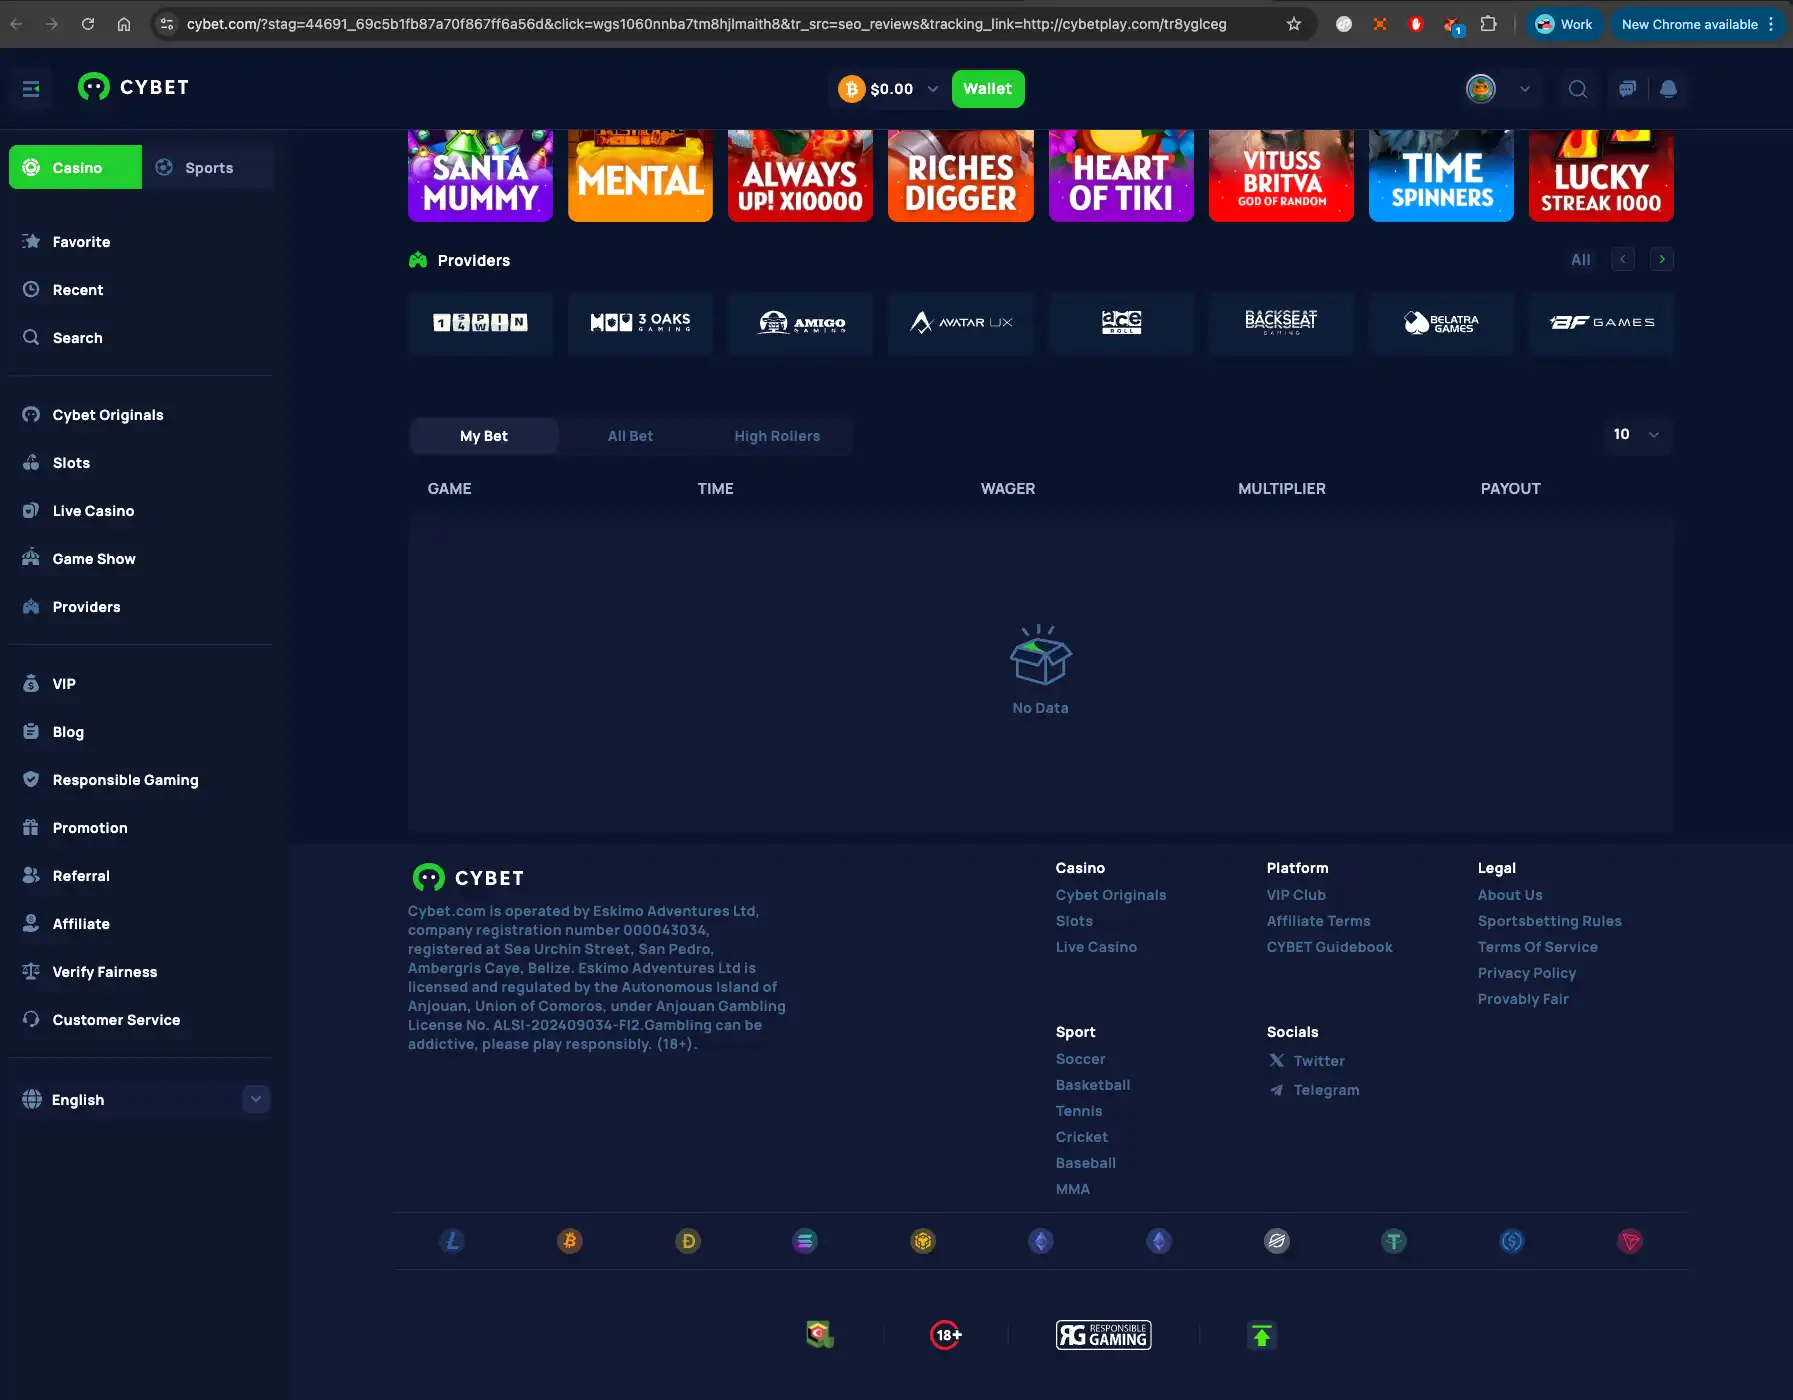Expand the user profile dropdown arrow

pyautogui.click(x=1524, y=89)
